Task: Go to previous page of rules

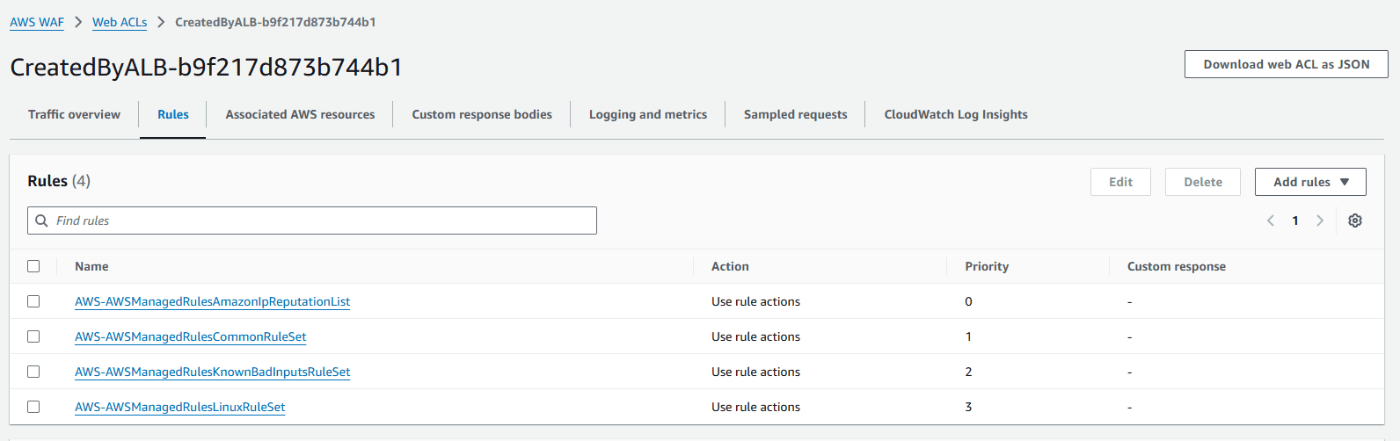Action: click(x=1270, y=221)
